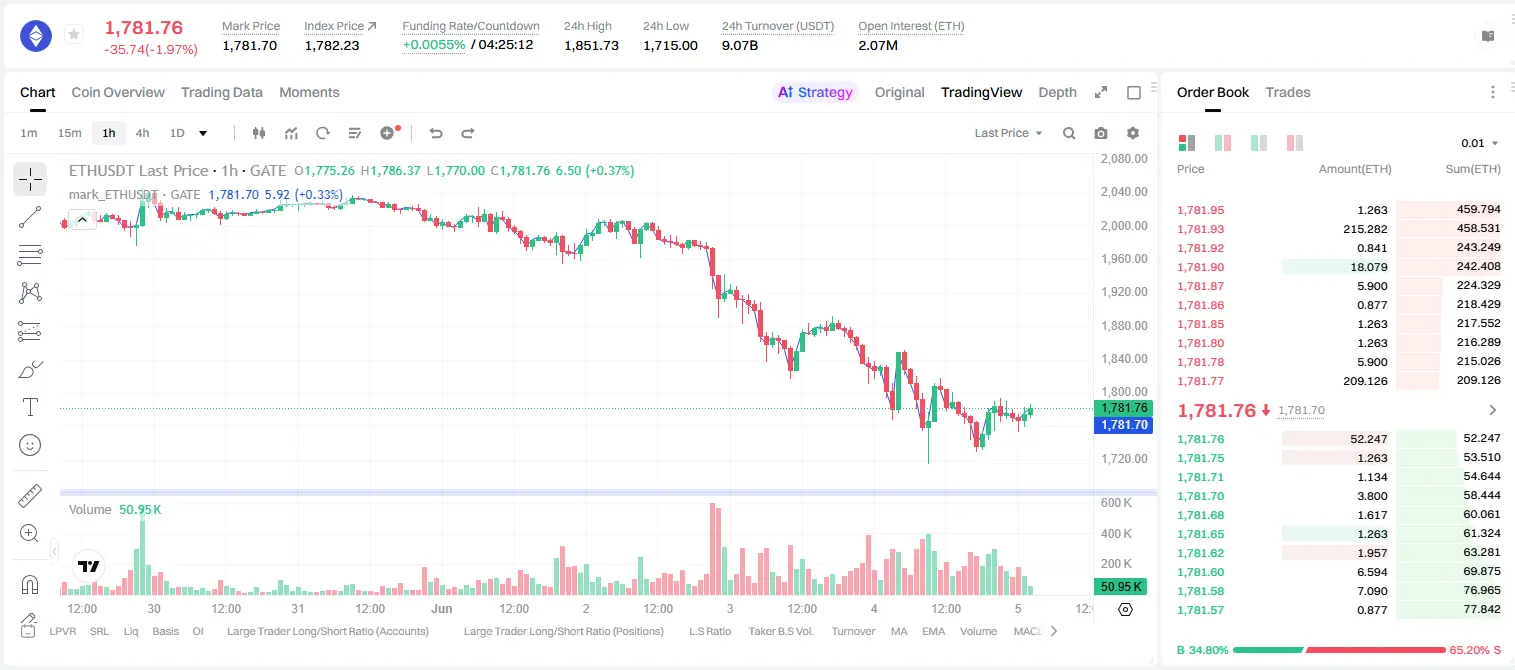Screen dimensions: 1515x670
Task: Select the 1,781.93 ask price row
Action: (x=1338, y=229)
